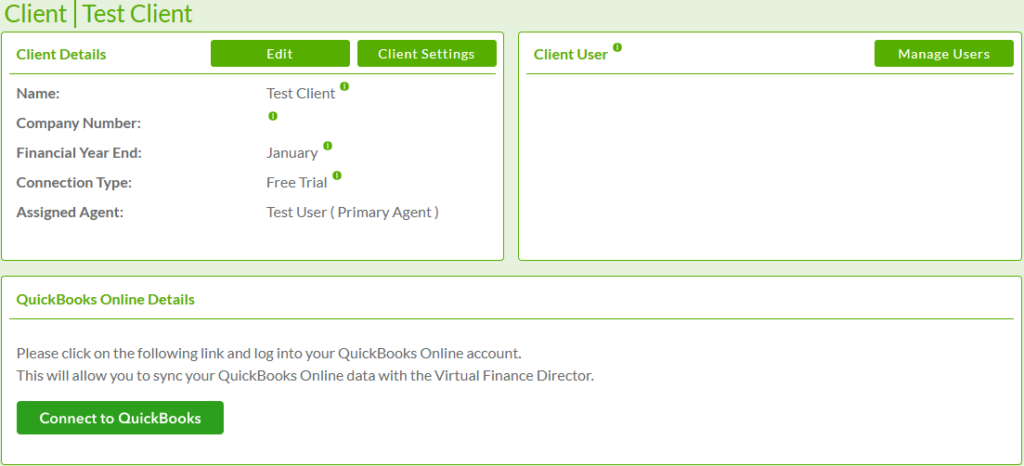Click the 'Test User ( Primary Agent )' text
1024x466 pixels.
[x=352, y=212]
